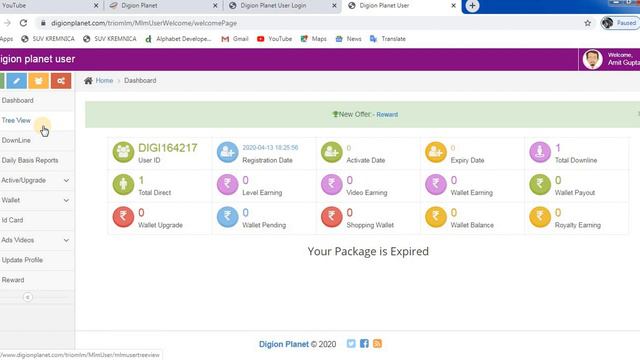Screen dimensions: 640x360
Task: Expand the Wallet sidebar menu
Action: click(37, 200)
